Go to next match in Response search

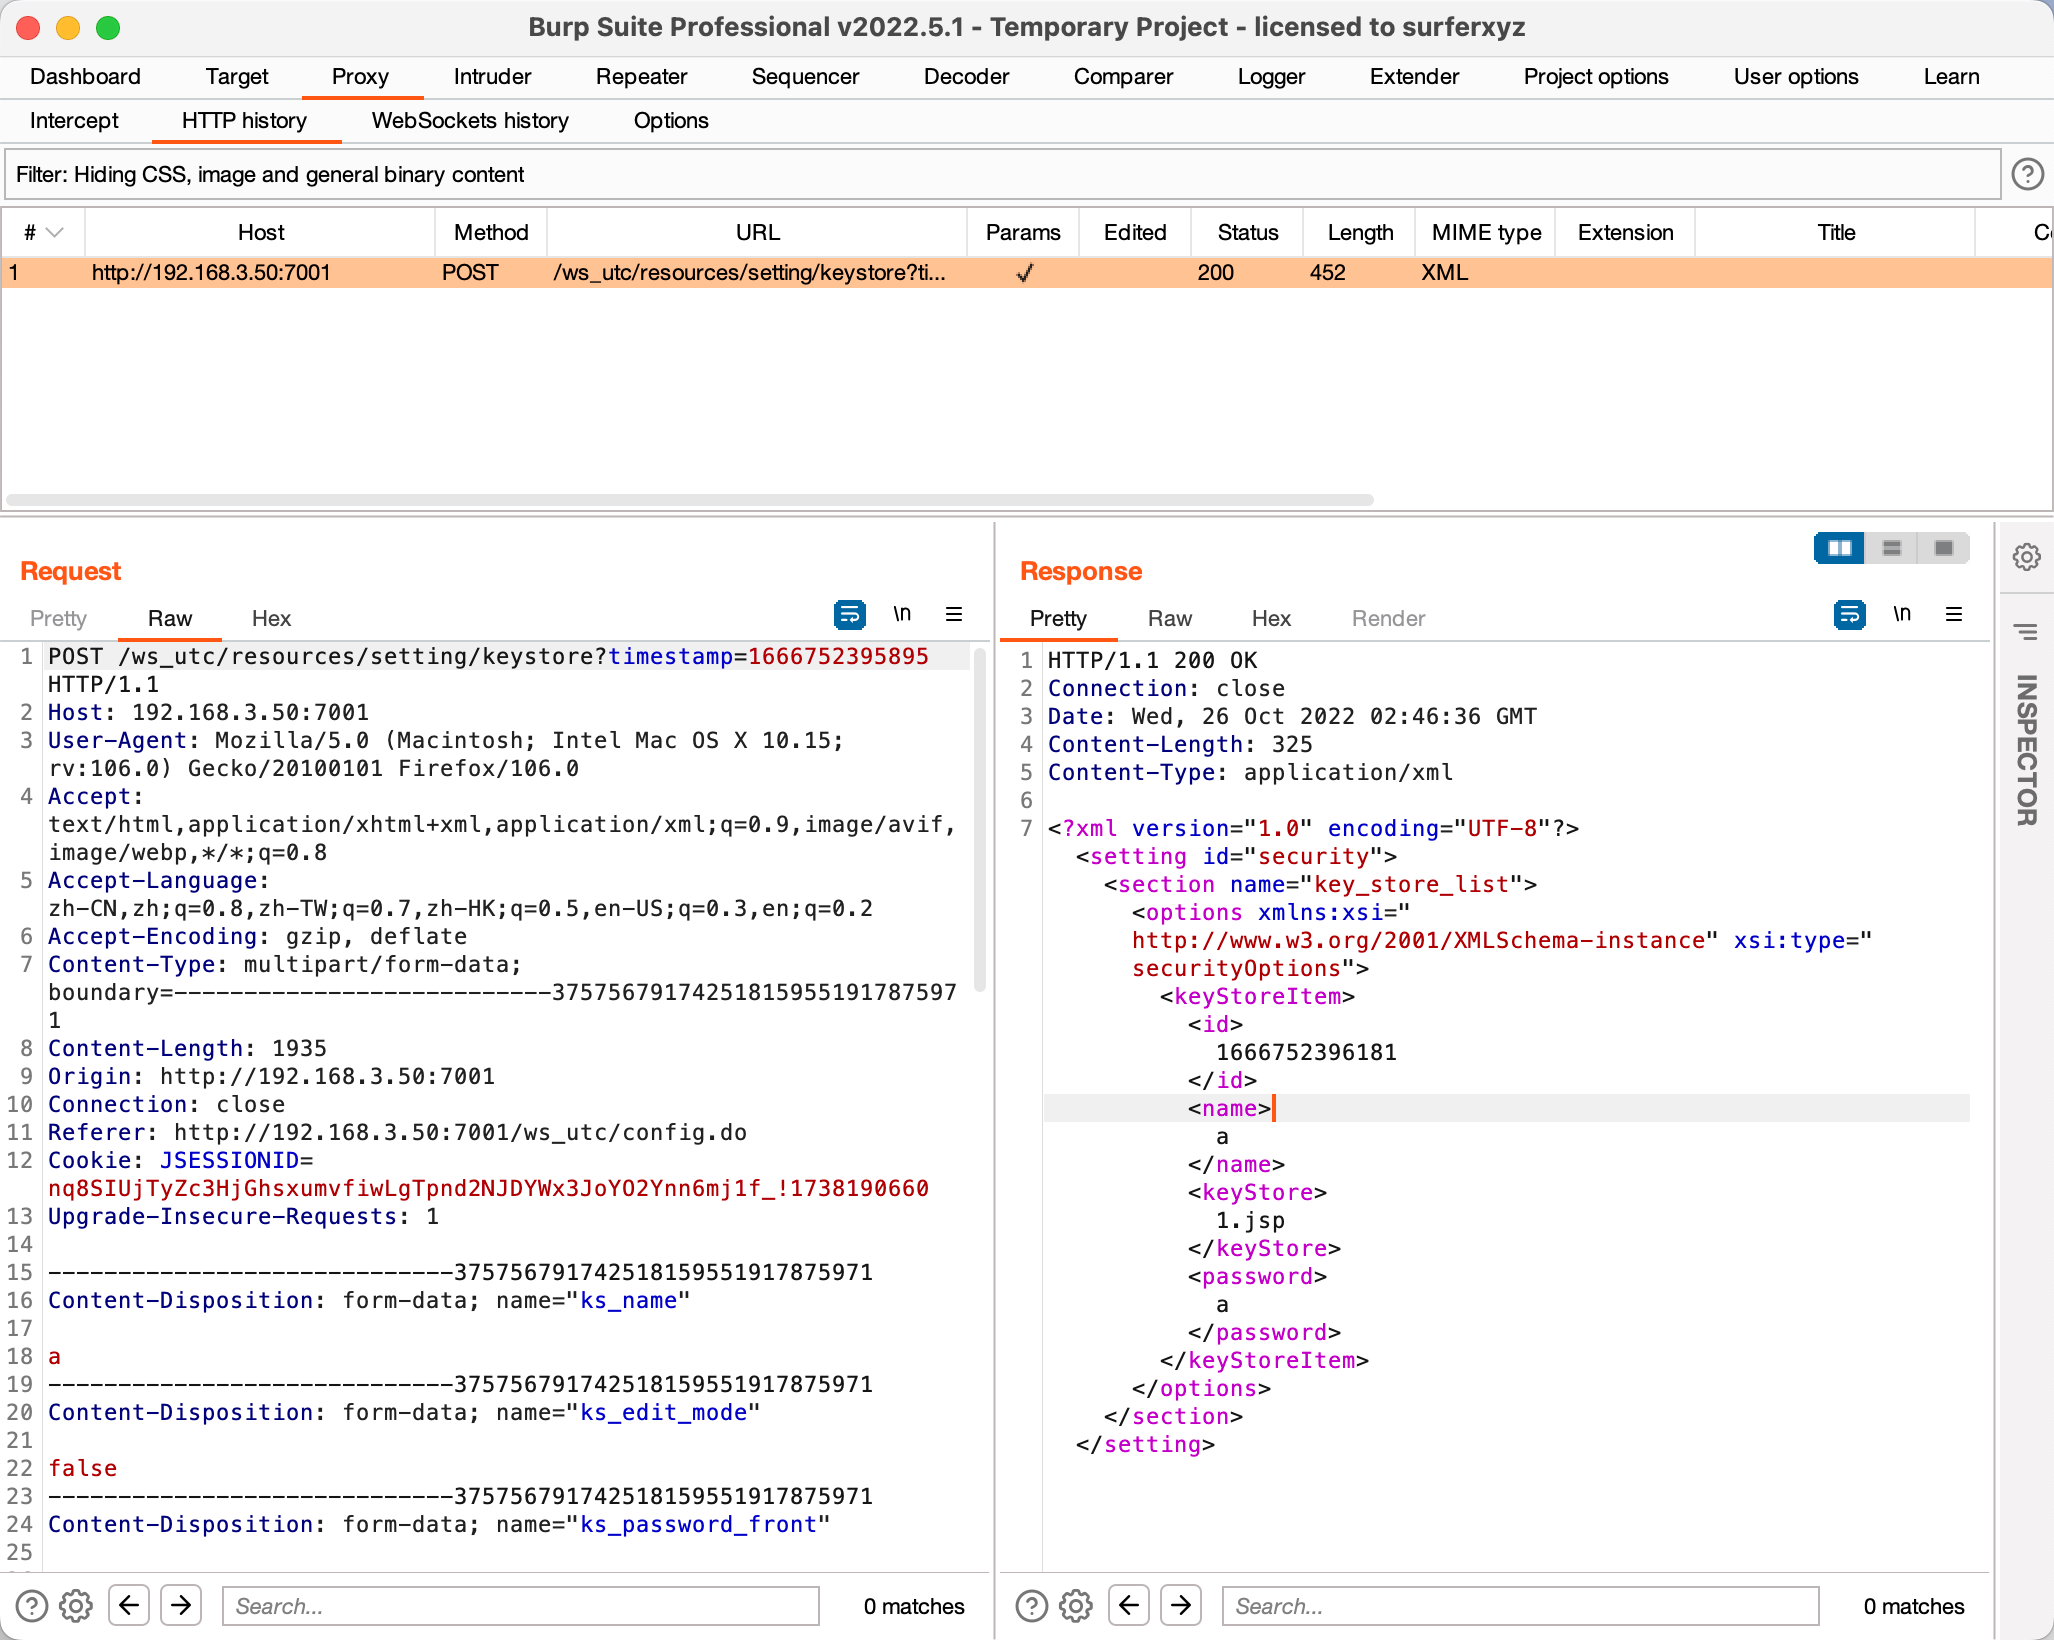coord(1181,1606)
